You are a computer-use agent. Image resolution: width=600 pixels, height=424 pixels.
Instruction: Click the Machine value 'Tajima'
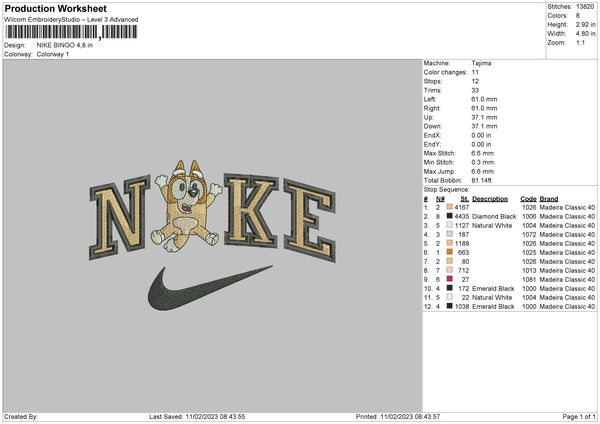[x=481, y=63]
